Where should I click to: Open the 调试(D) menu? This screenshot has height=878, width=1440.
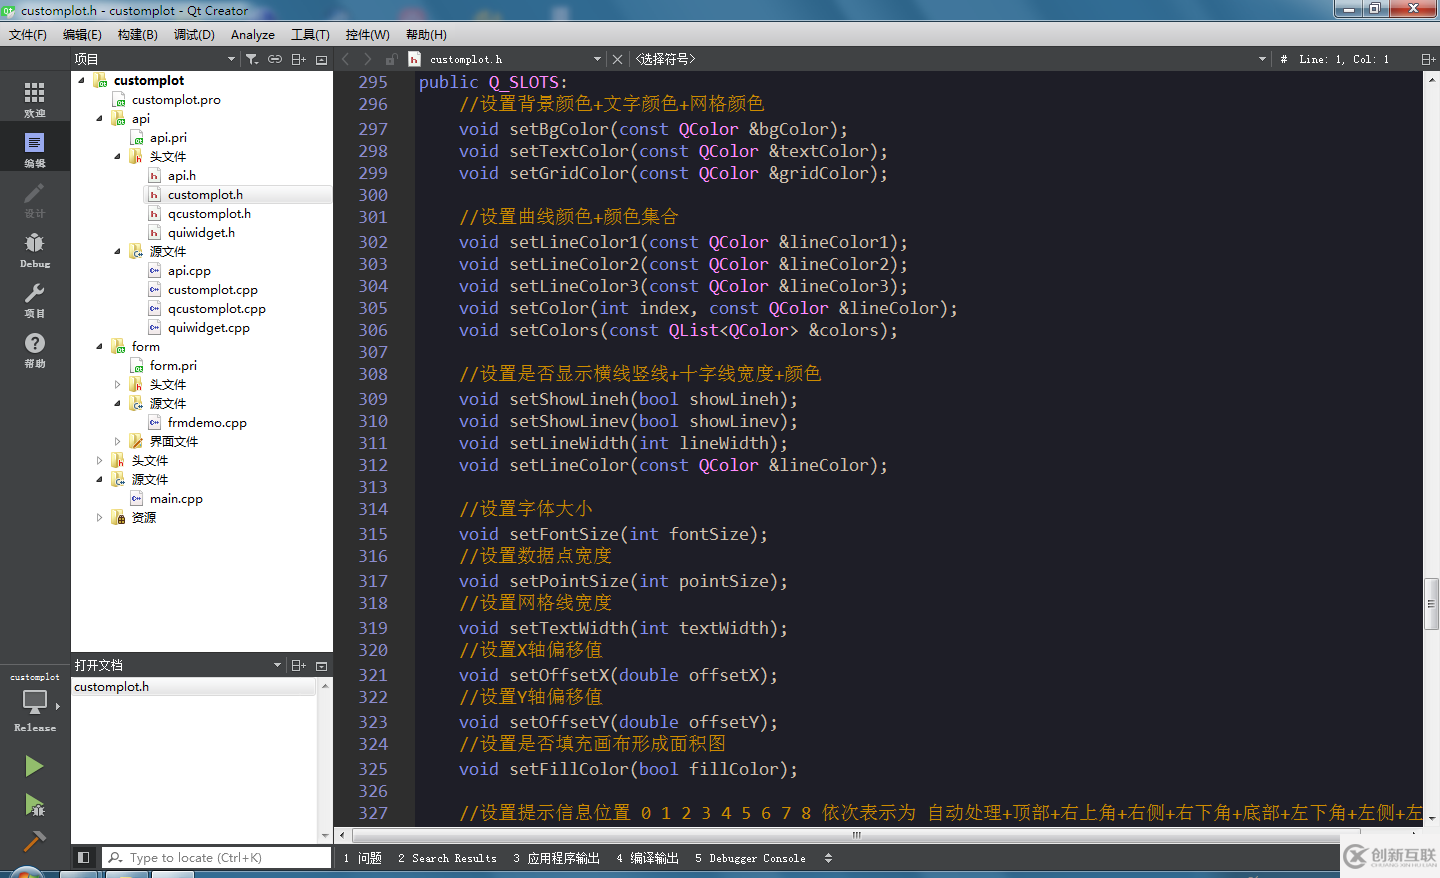[194, 34]
